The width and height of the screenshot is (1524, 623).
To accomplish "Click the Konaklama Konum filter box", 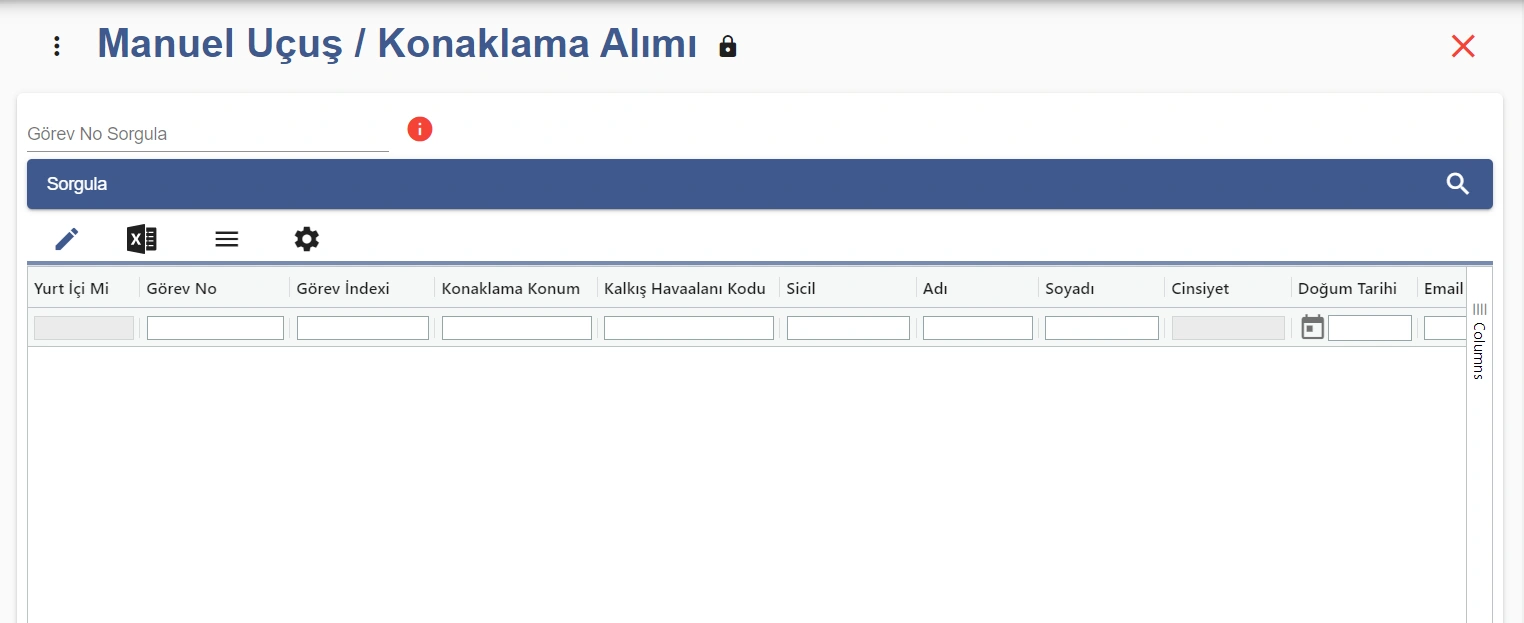I will [x=517, y=328].
